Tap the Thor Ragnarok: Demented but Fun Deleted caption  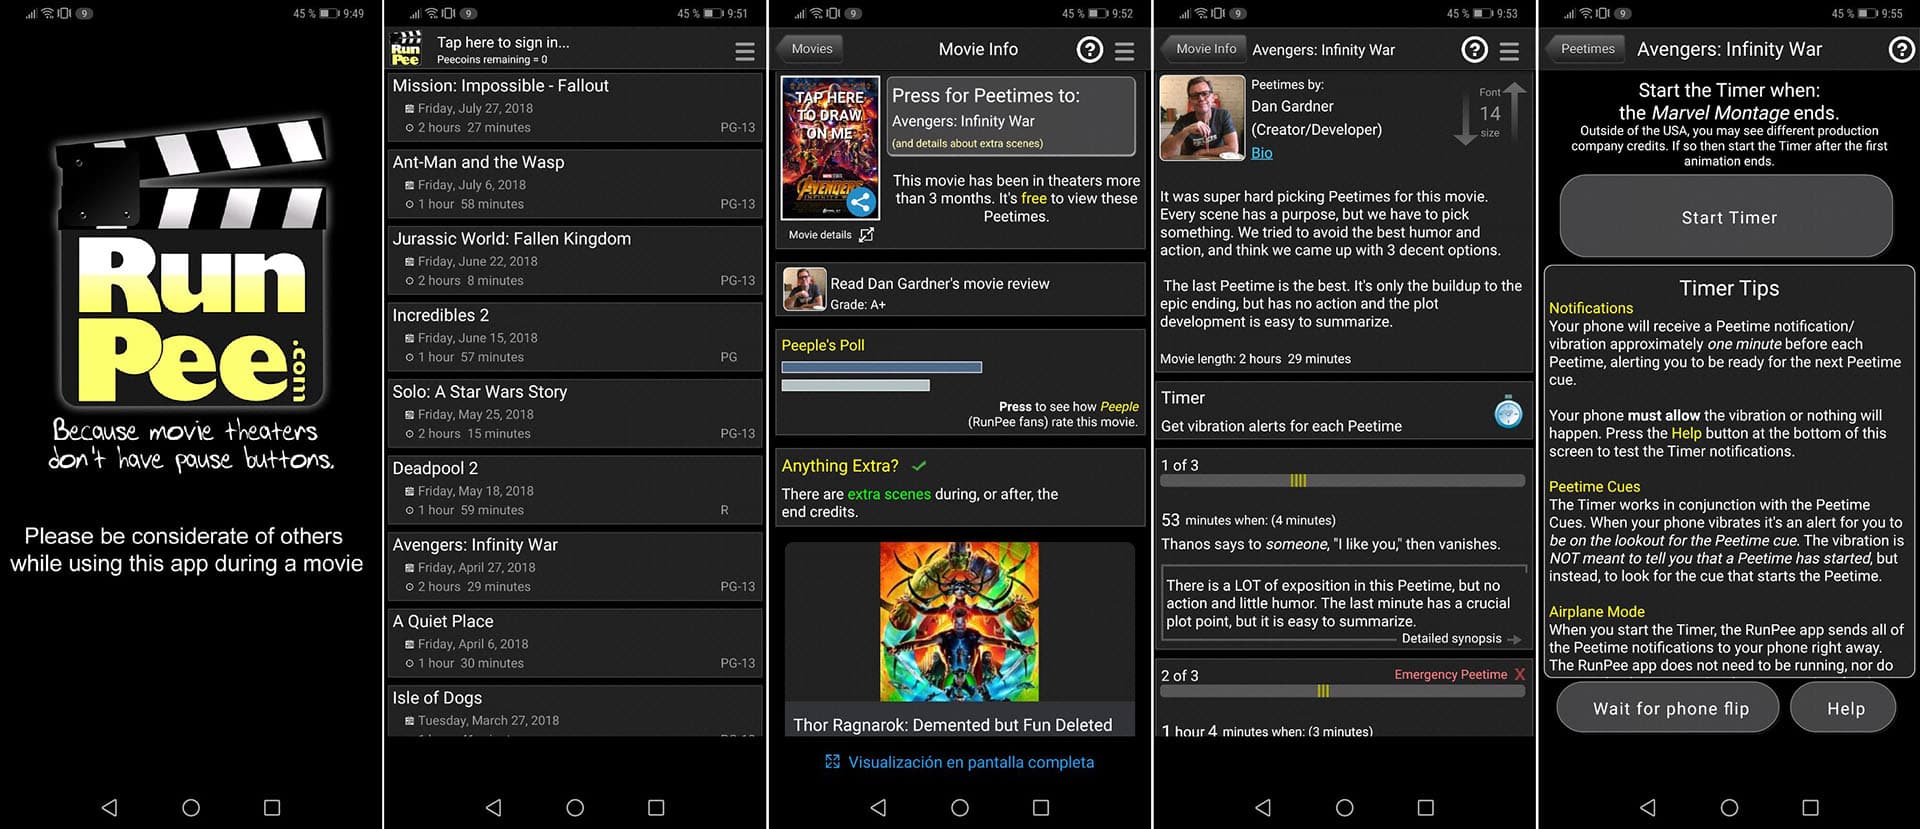(952, 725)
